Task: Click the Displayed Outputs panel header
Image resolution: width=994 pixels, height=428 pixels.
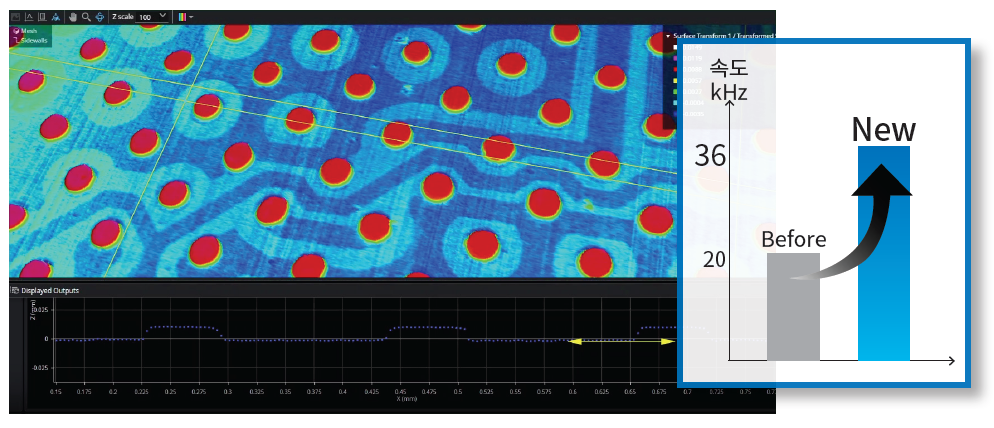Action: click(50, 290)
